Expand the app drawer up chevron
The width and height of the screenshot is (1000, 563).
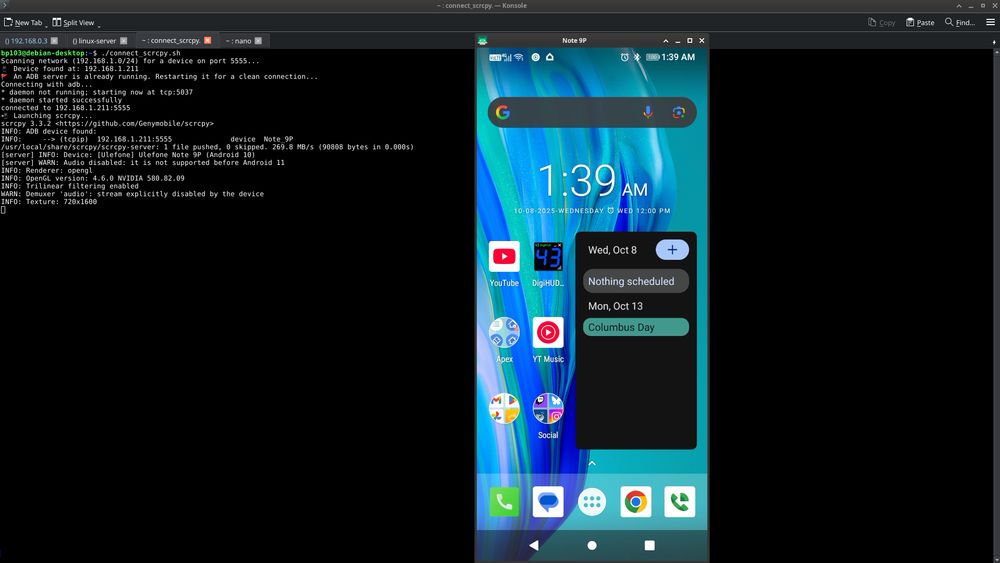point(592,464)
